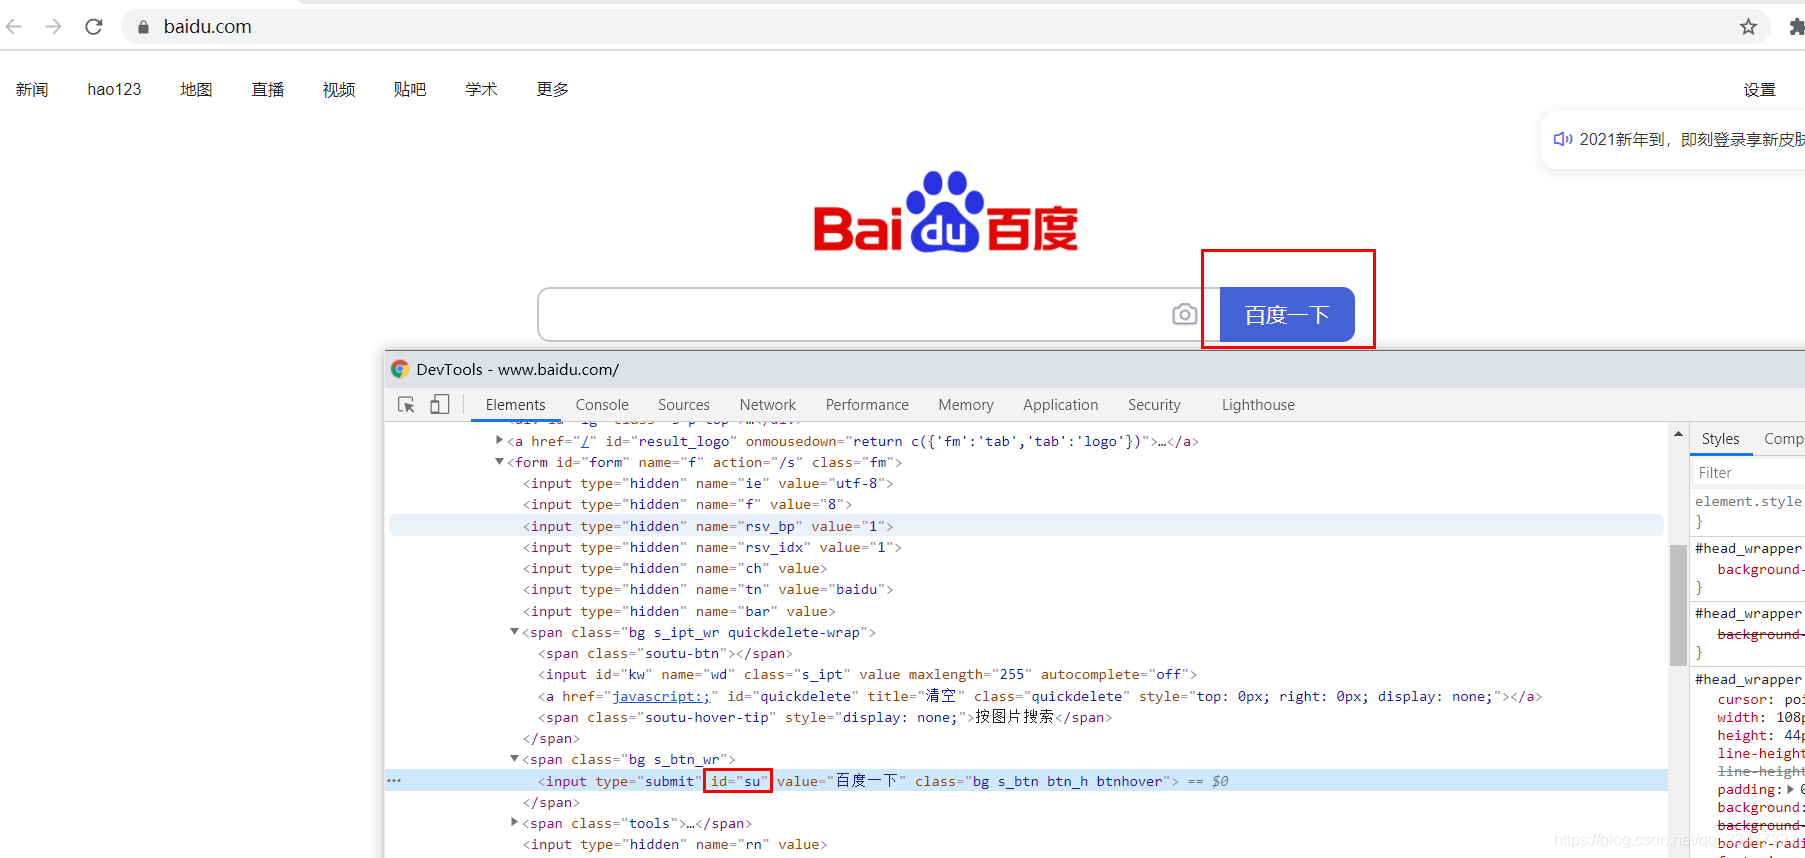Screen dimensions: 1805x858
Task: Click the address bar URL baidu.com
Action: (x=208, y=27)
